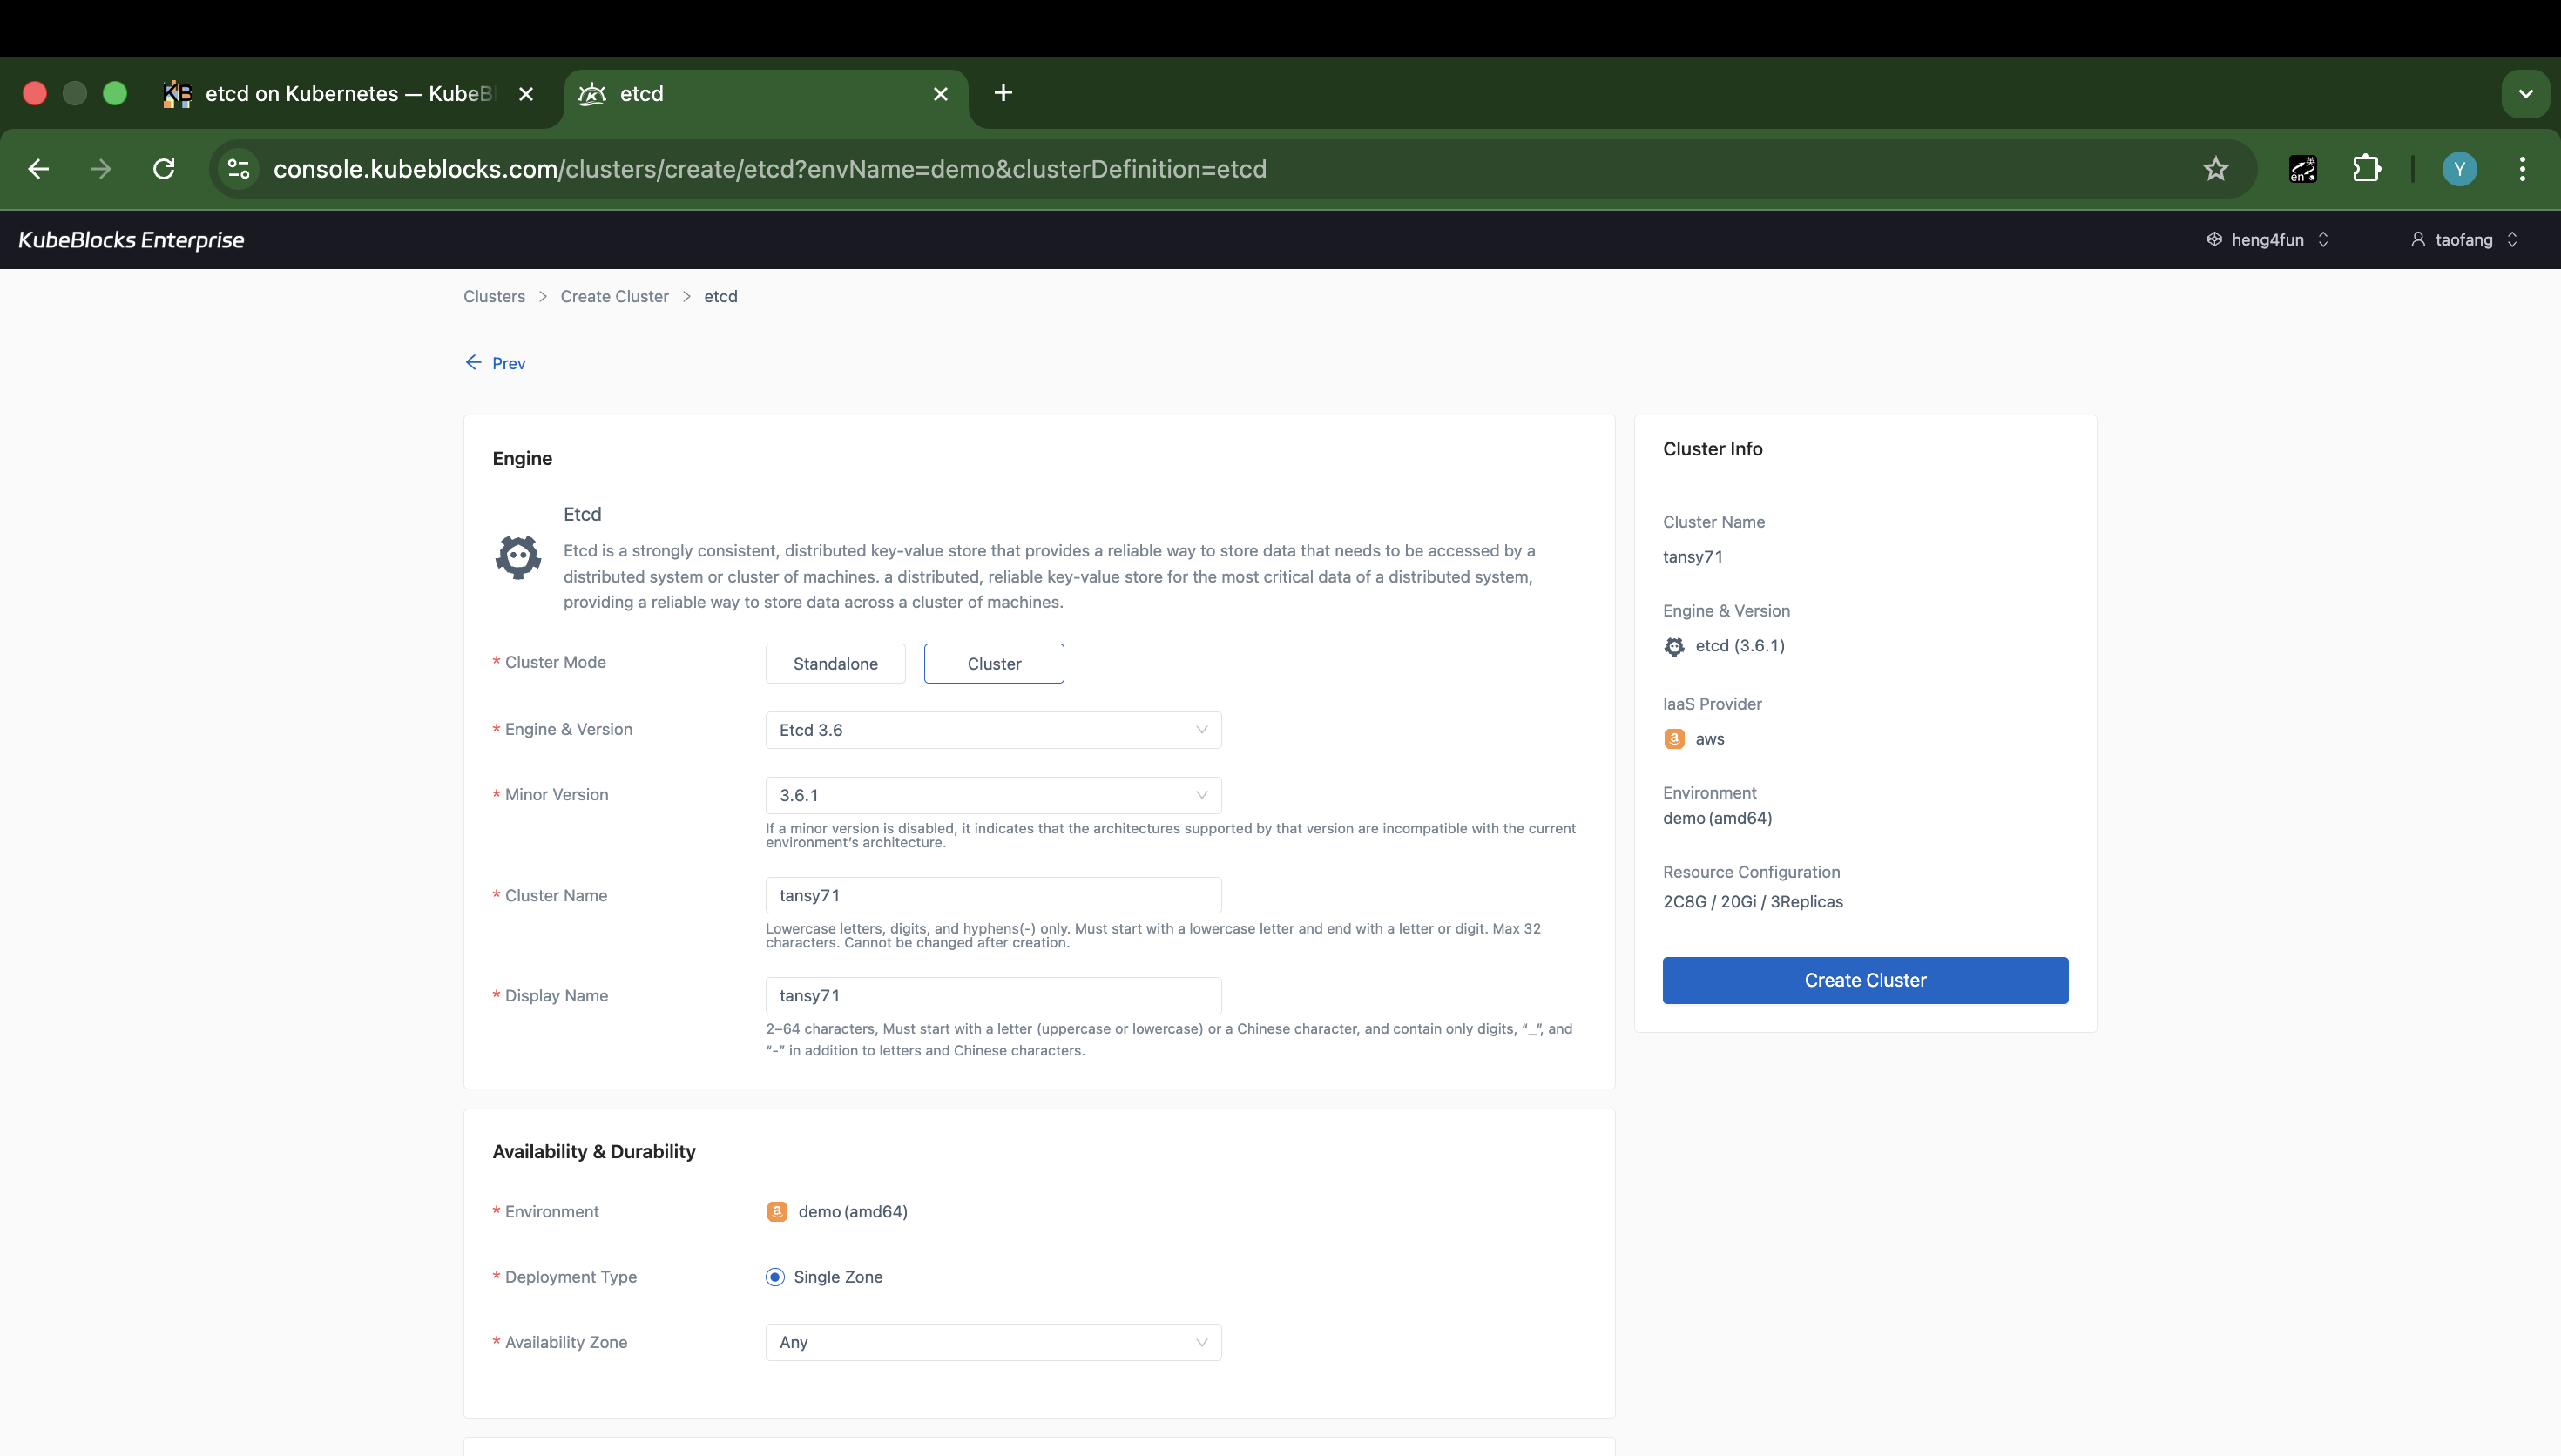This screenshot has height=1456, width=2561.
Task: Click the Engine section heading
Action: [x=522, y=458]
